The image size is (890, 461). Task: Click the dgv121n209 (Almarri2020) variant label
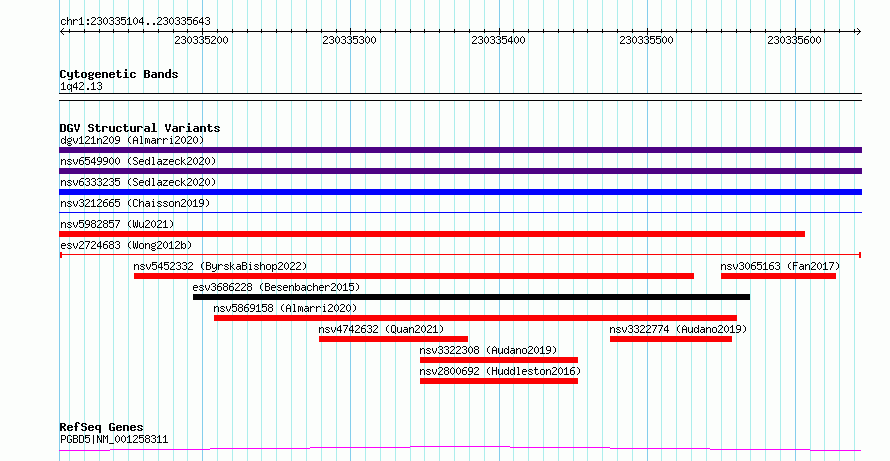coord(132,140)
